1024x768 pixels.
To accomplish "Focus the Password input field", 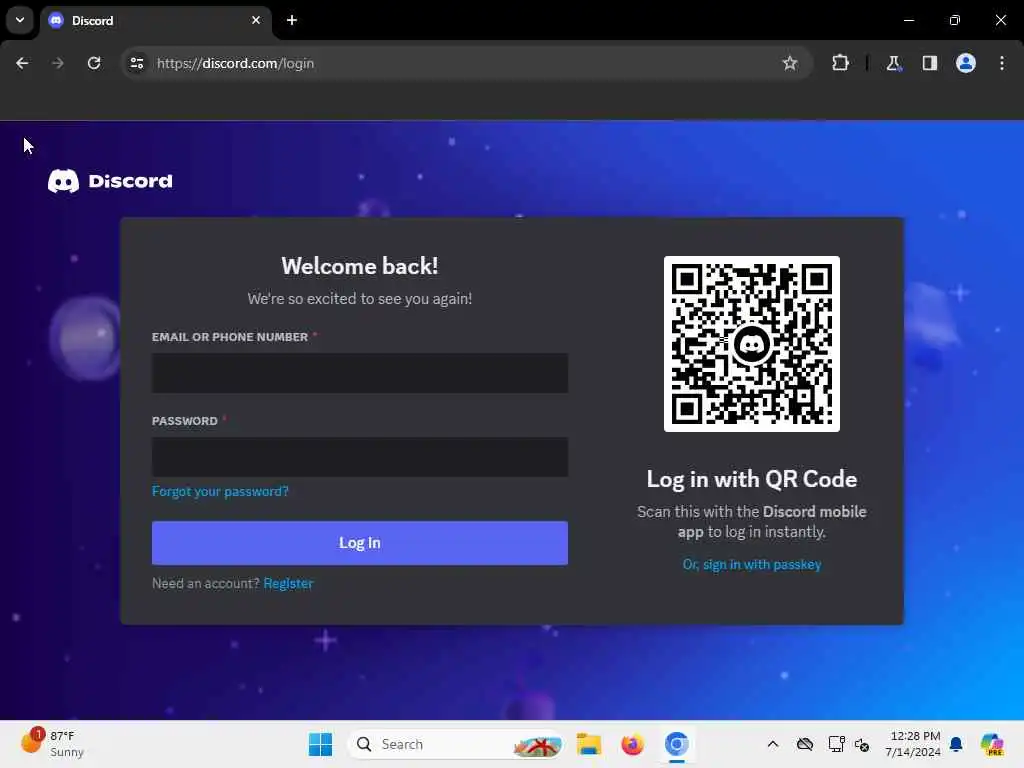I will click(x=360, y=457).
